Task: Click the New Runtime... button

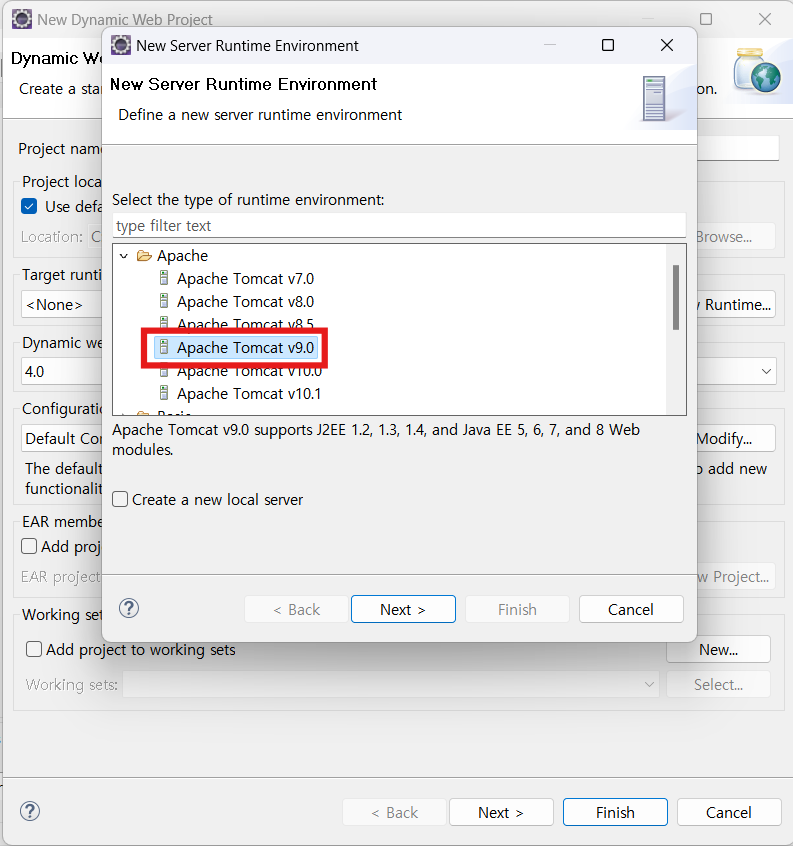Action: (736, 304)
